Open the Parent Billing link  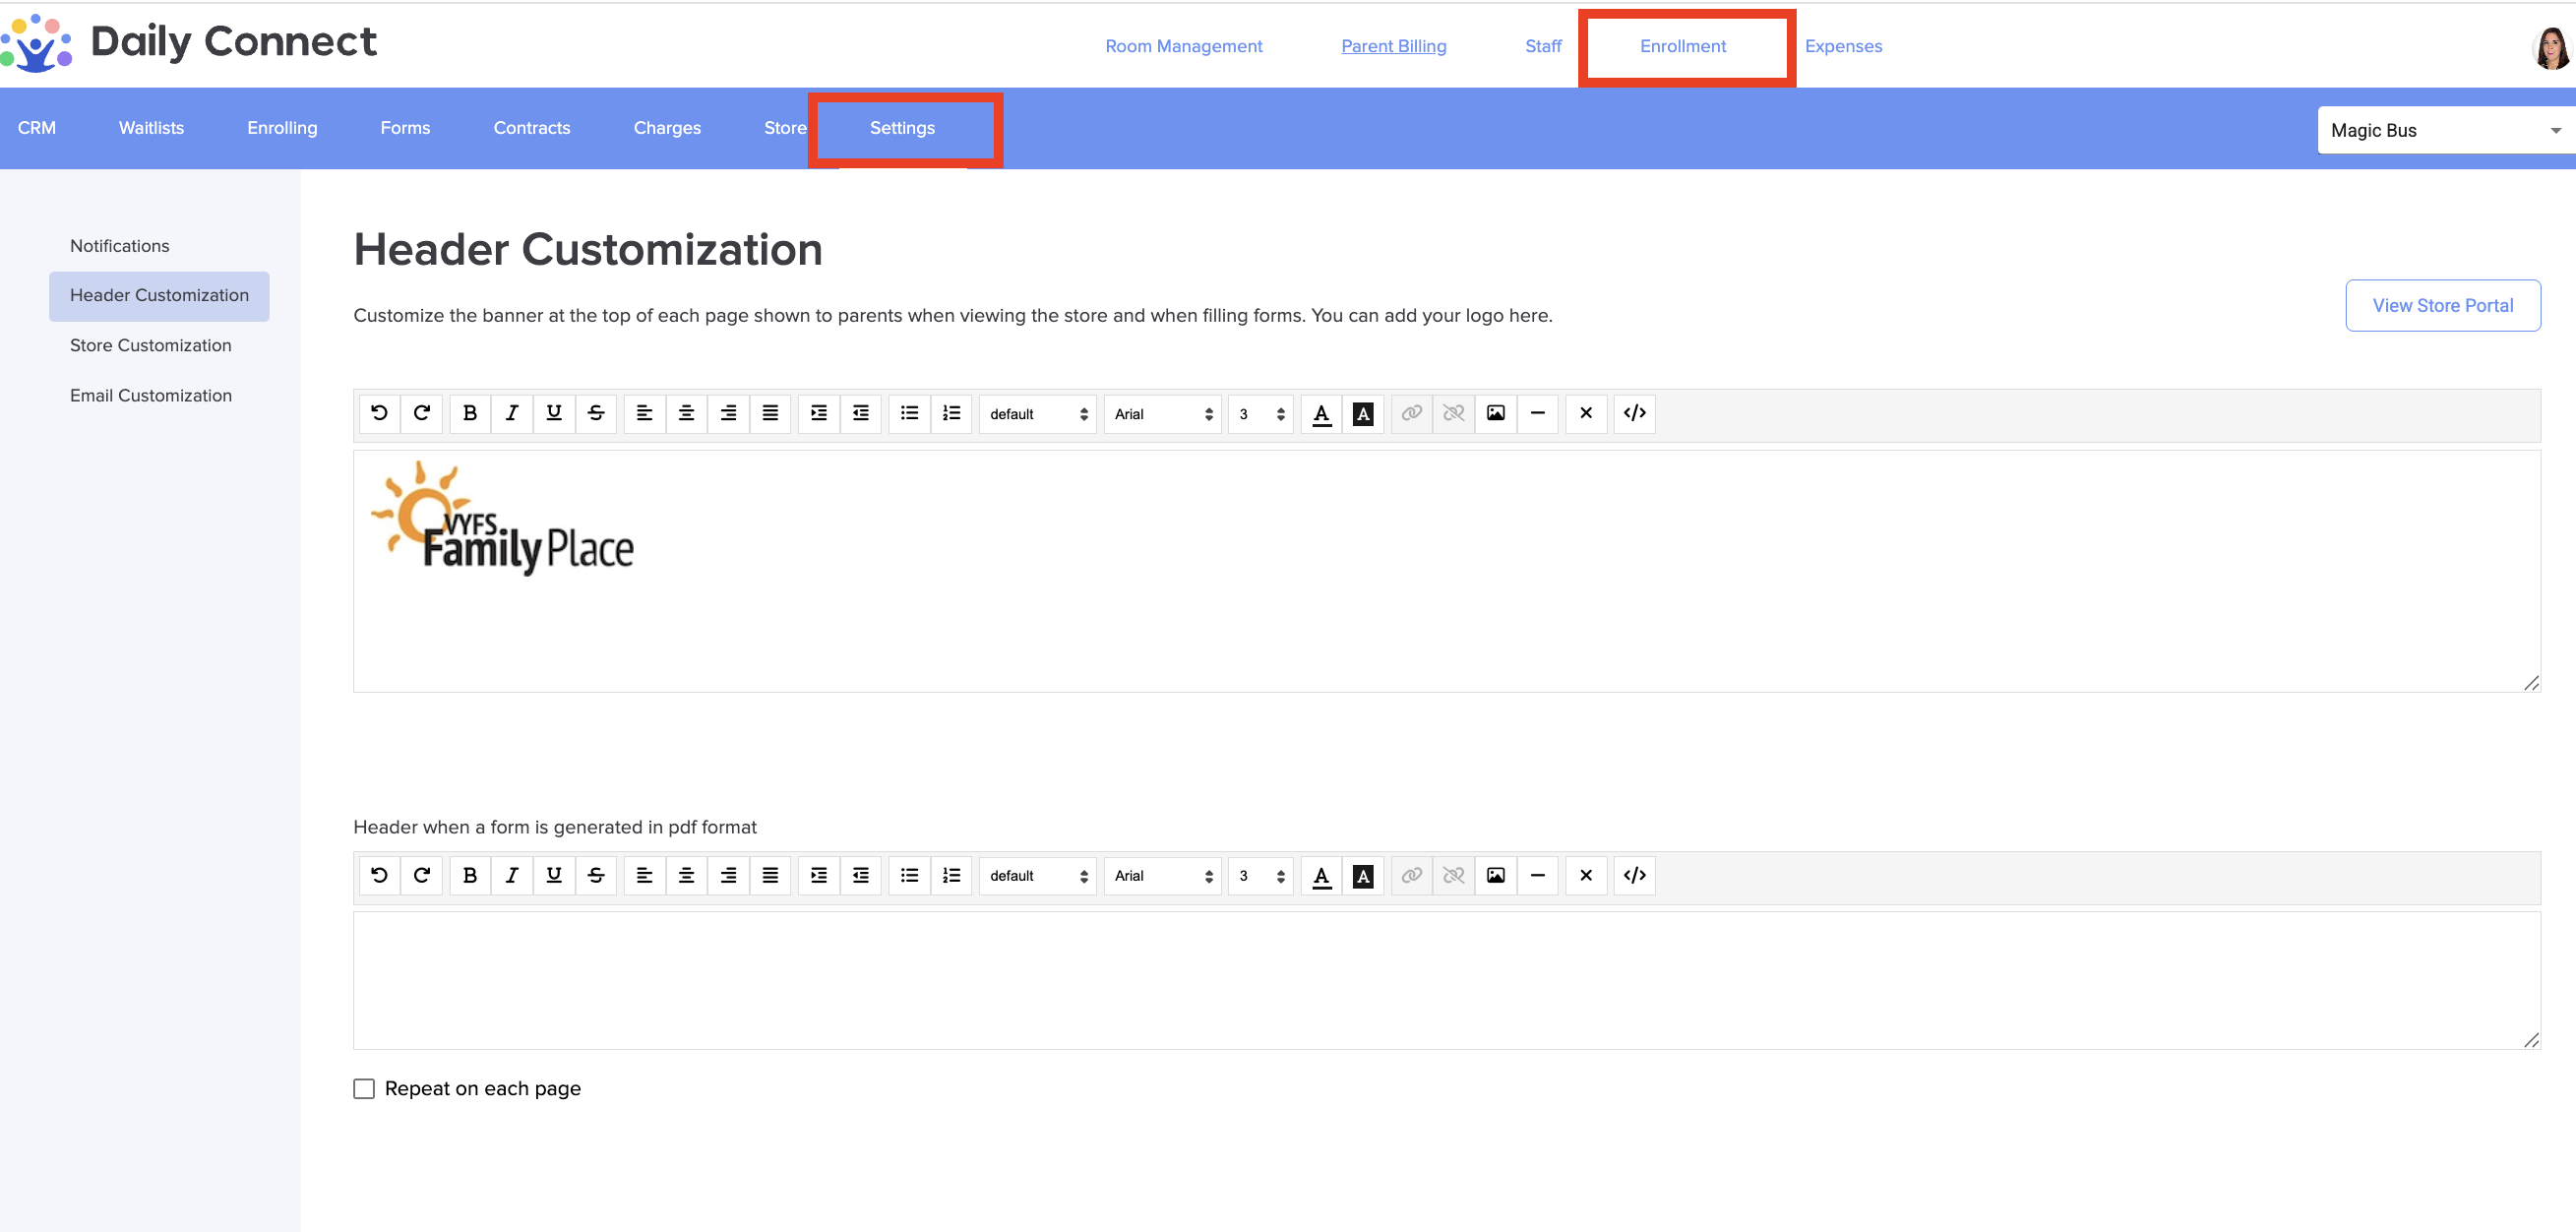(x=1393, y=46)
